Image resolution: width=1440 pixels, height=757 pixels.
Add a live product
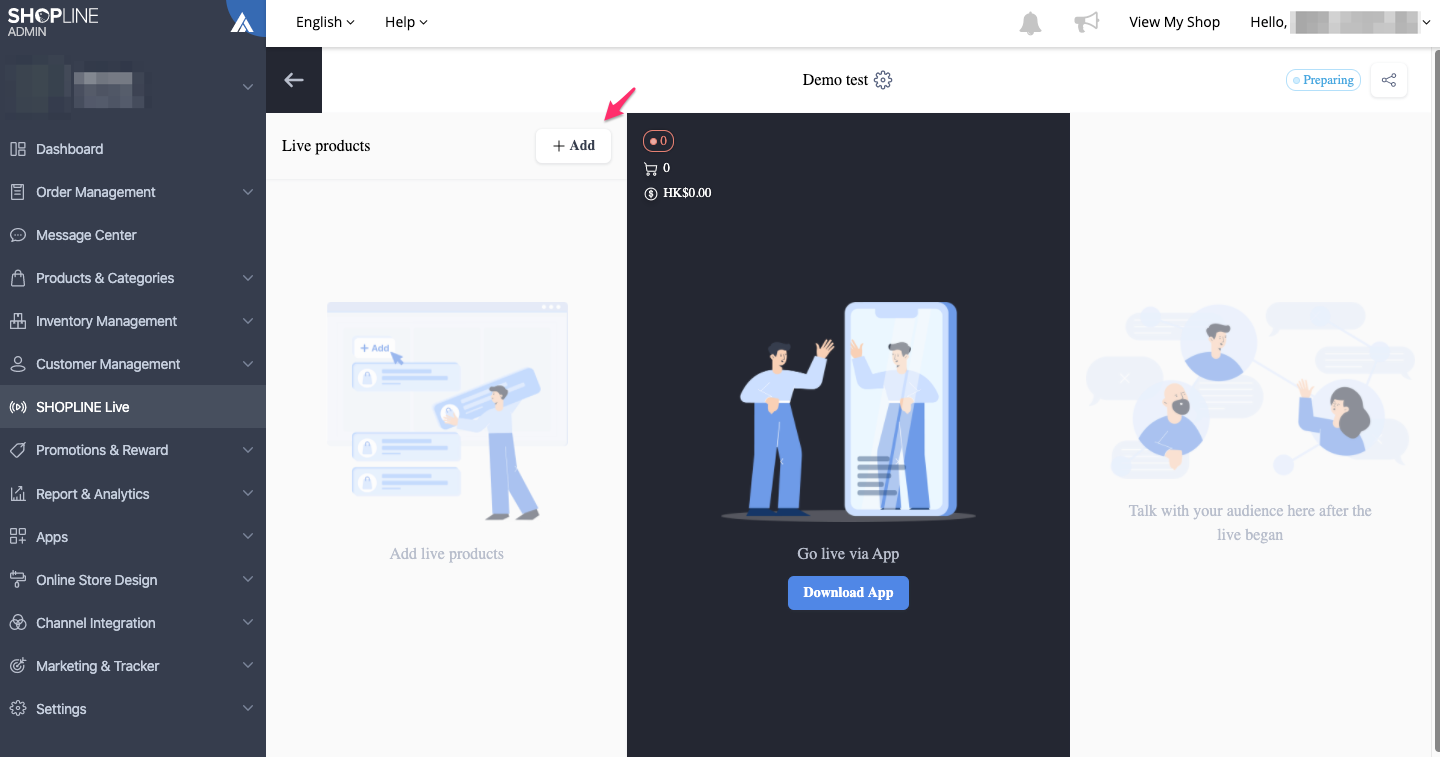pos(573,145)
